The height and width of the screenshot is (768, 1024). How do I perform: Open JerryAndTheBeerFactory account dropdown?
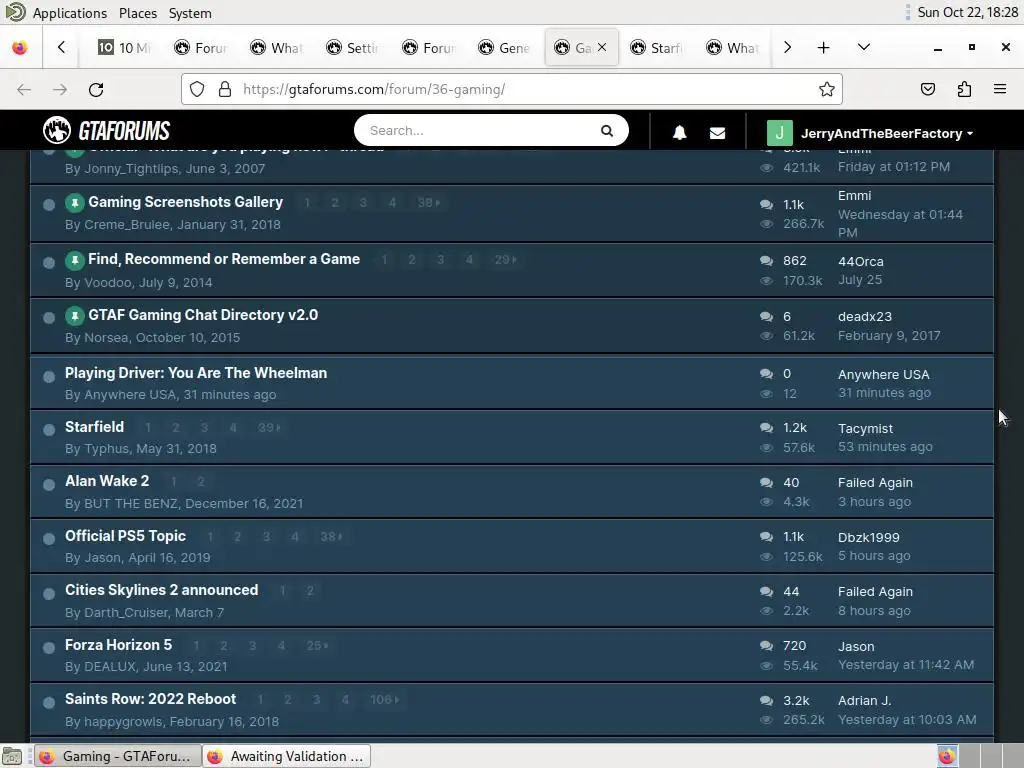[886, 133]
